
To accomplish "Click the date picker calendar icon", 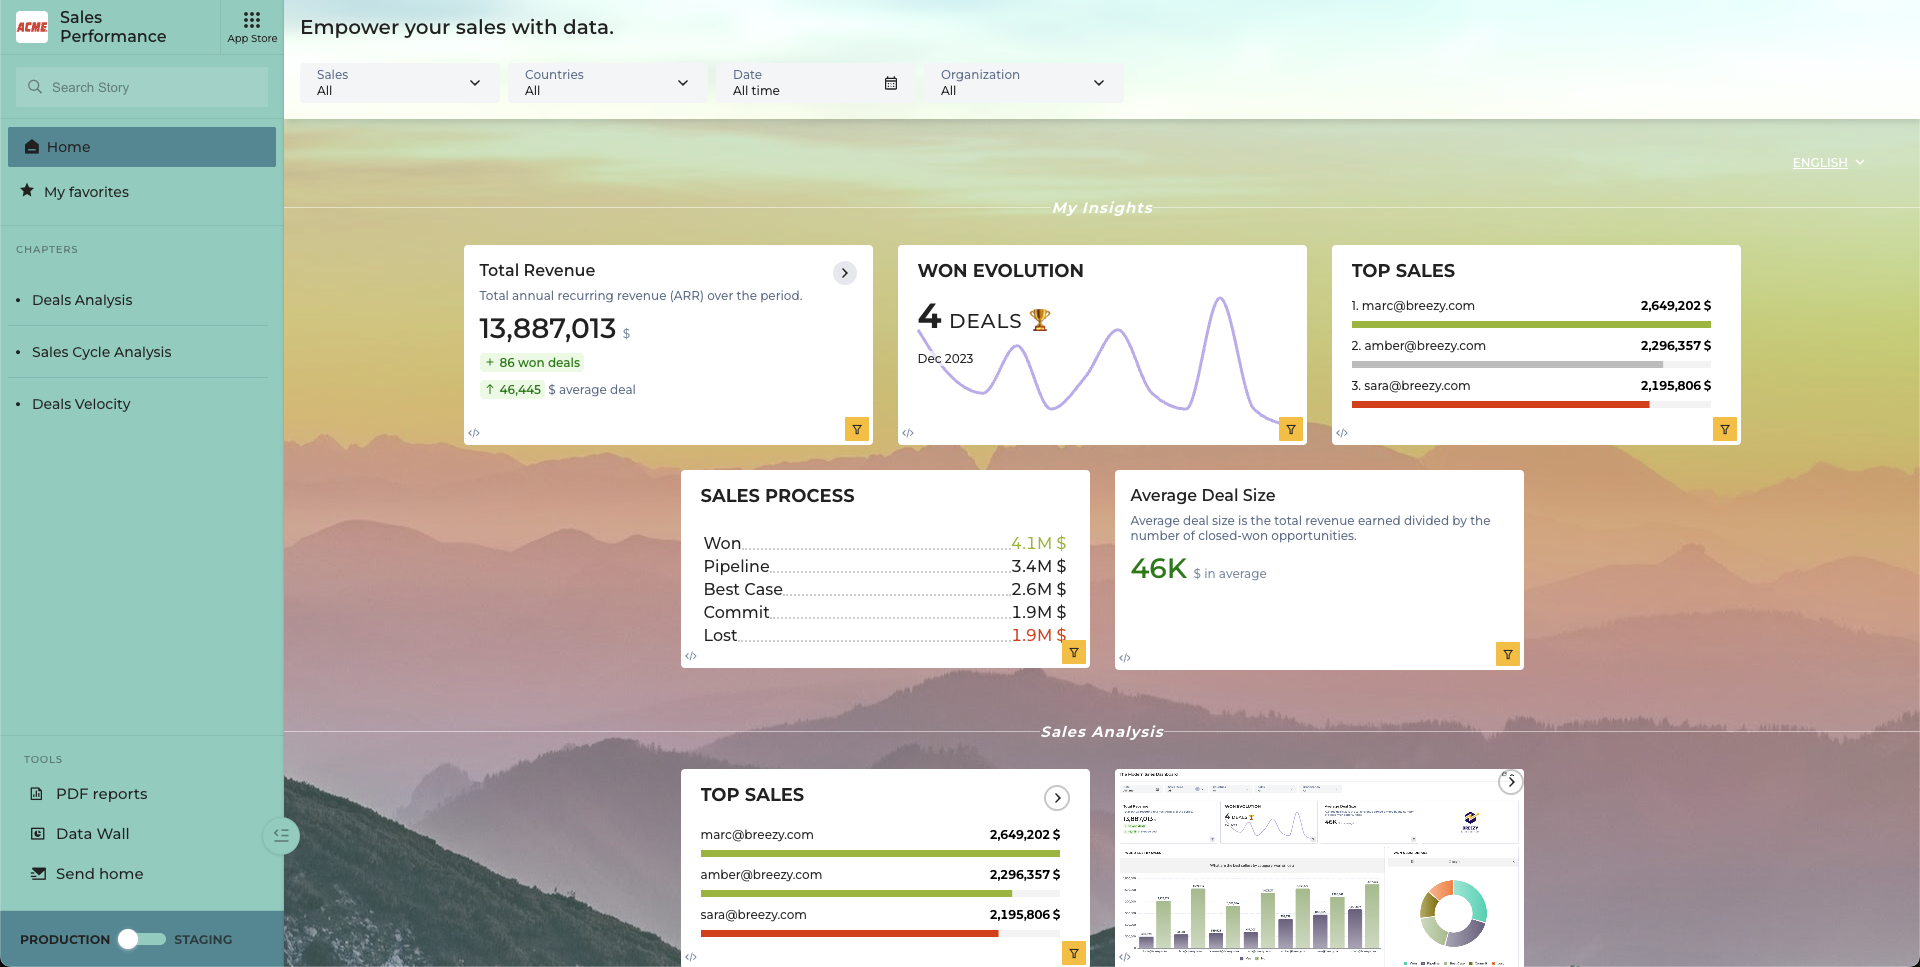I will pos(890,83).
